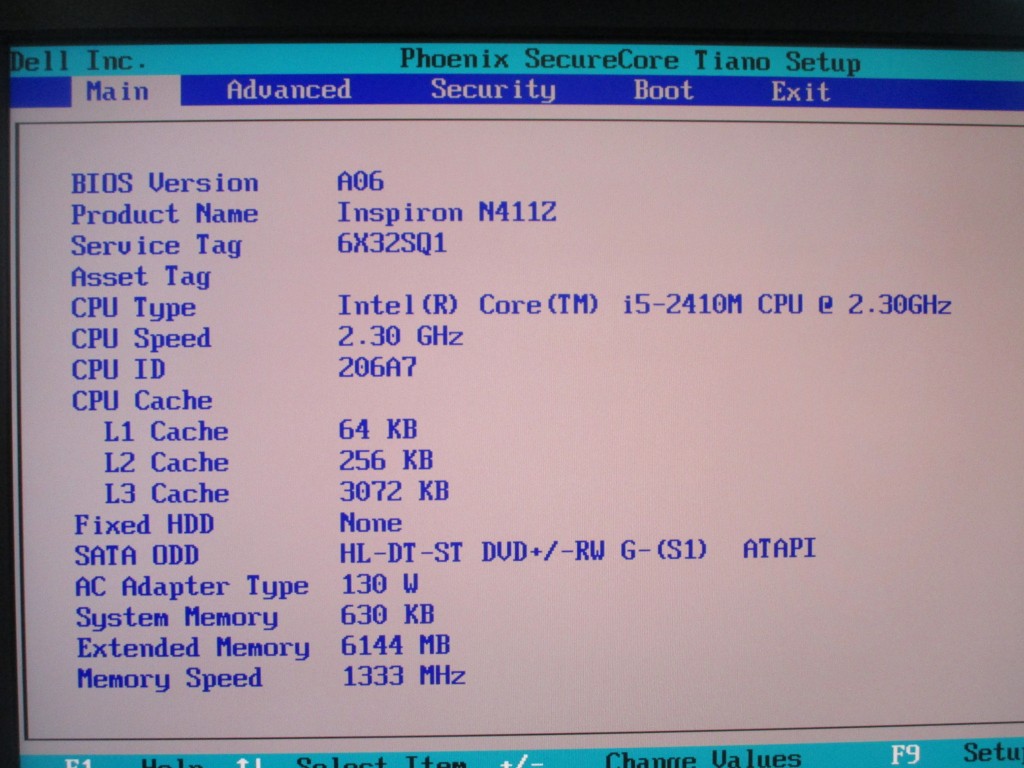Click the service tag 6X32SQ1

tap(392, 244)
